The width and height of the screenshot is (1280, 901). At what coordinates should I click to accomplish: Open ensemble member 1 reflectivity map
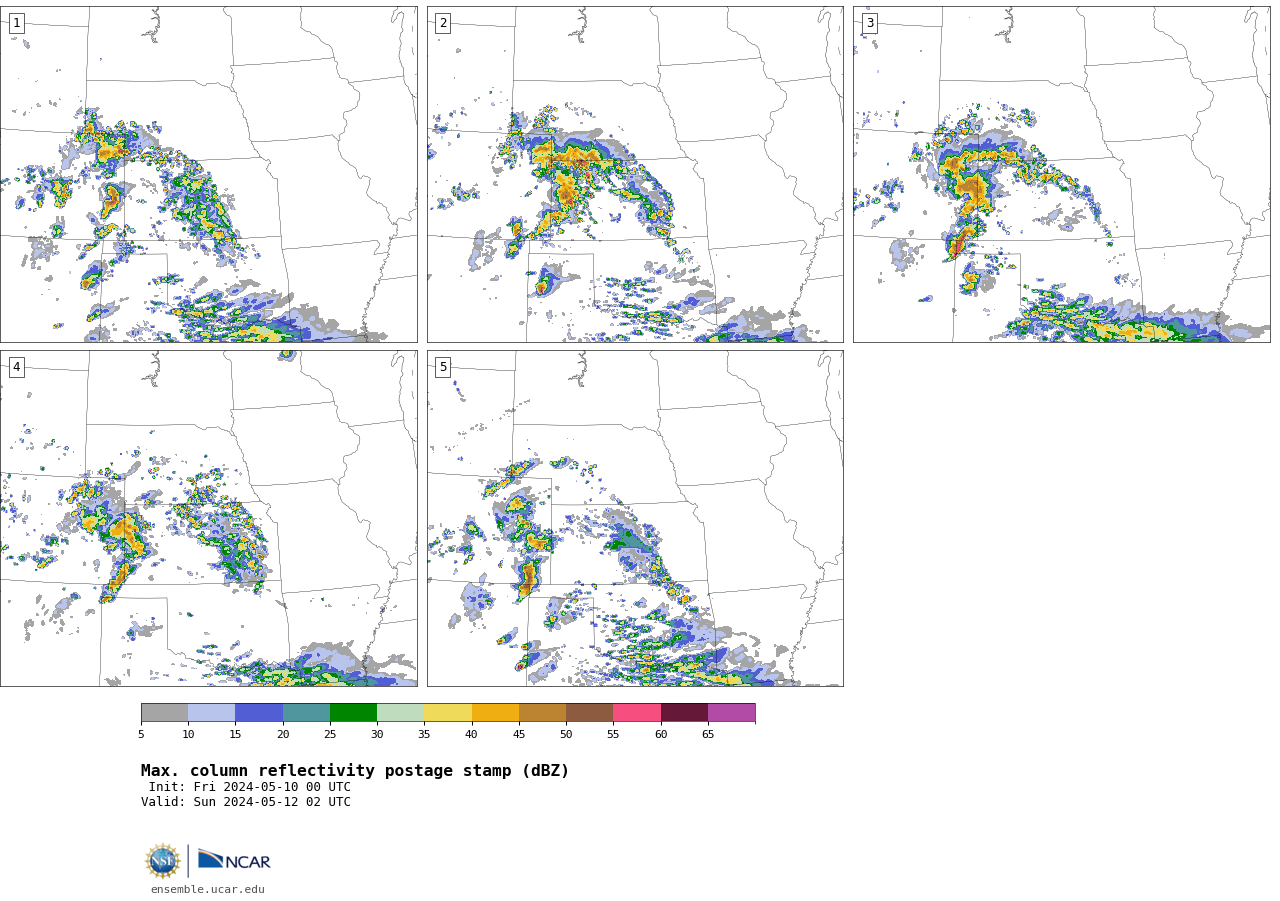[x=208, y=174]
